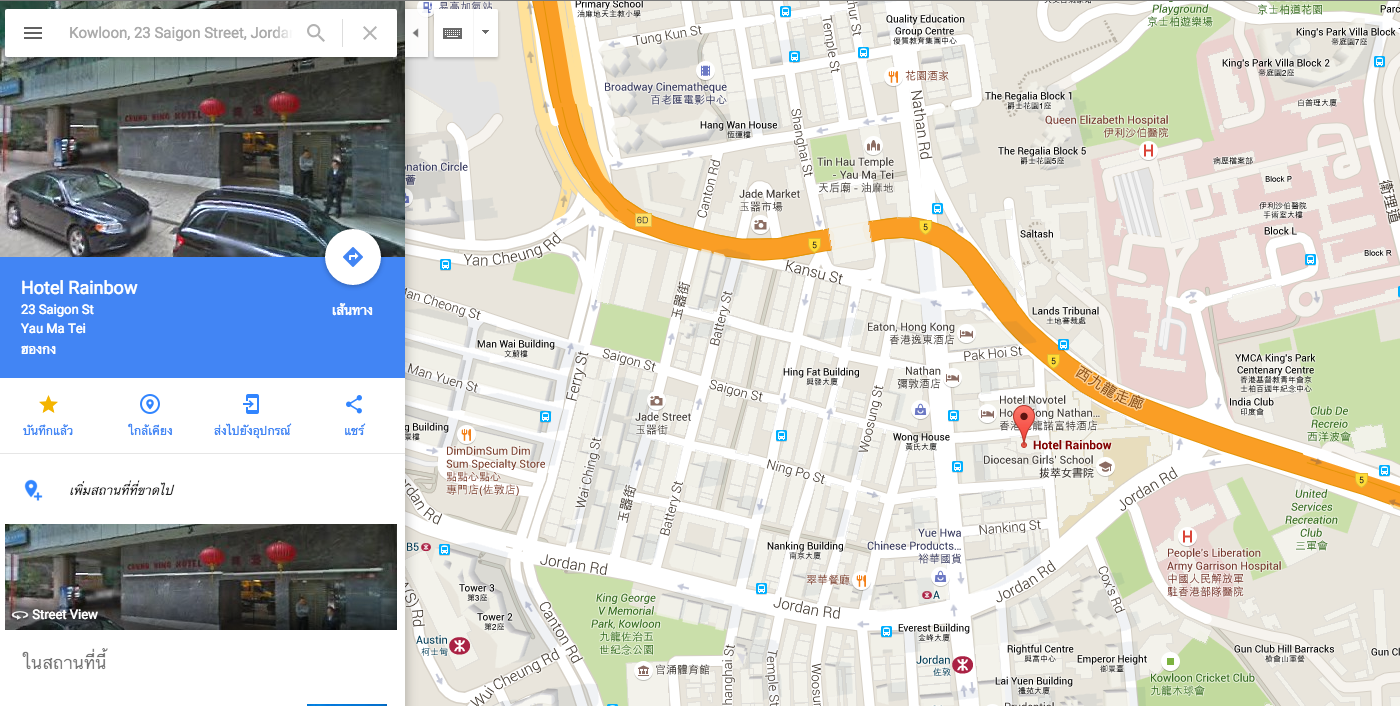
Task: Open the Street View thumbnail
Action: [x=201, y=577]
